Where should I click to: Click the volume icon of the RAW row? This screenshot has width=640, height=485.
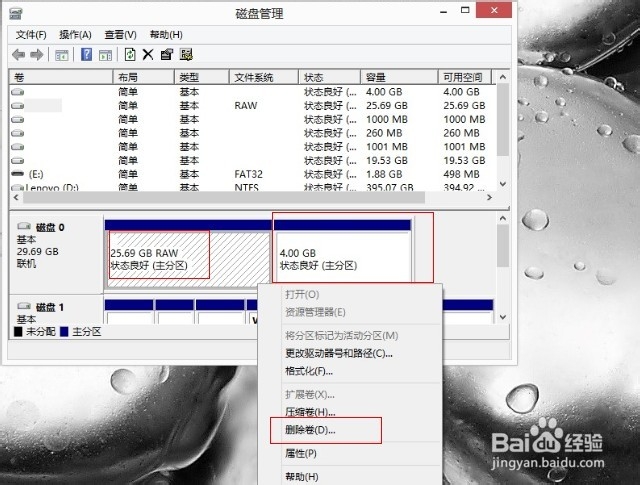tap(18, 106)
